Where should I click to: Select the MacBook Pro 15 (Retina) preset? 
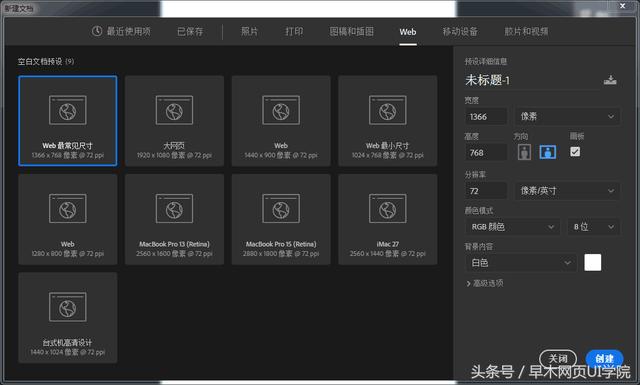281,219
